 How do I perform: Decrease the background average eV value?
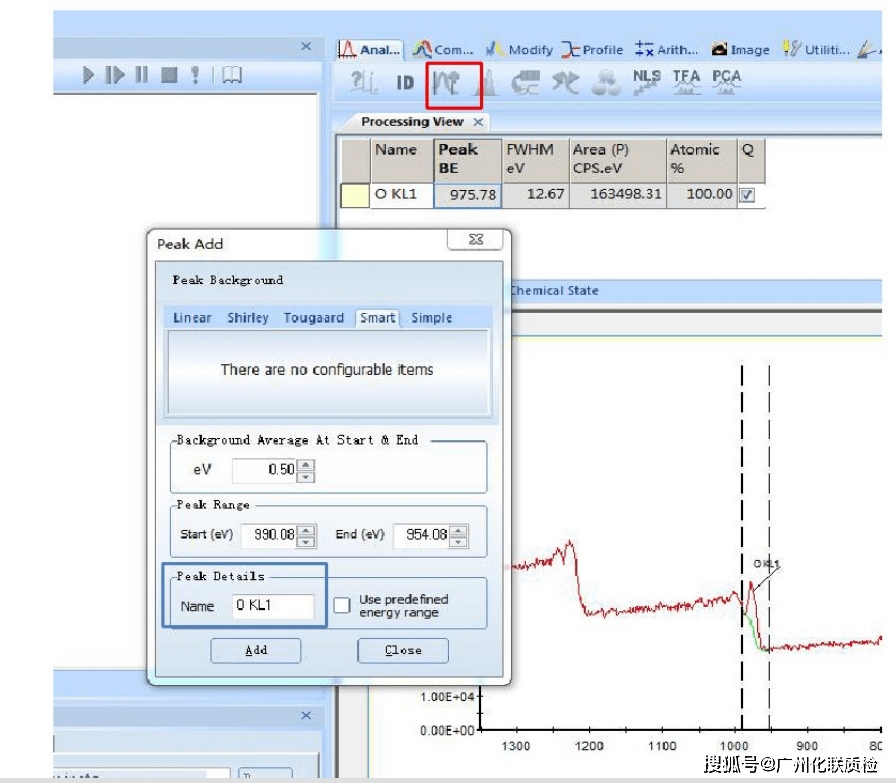306,476
